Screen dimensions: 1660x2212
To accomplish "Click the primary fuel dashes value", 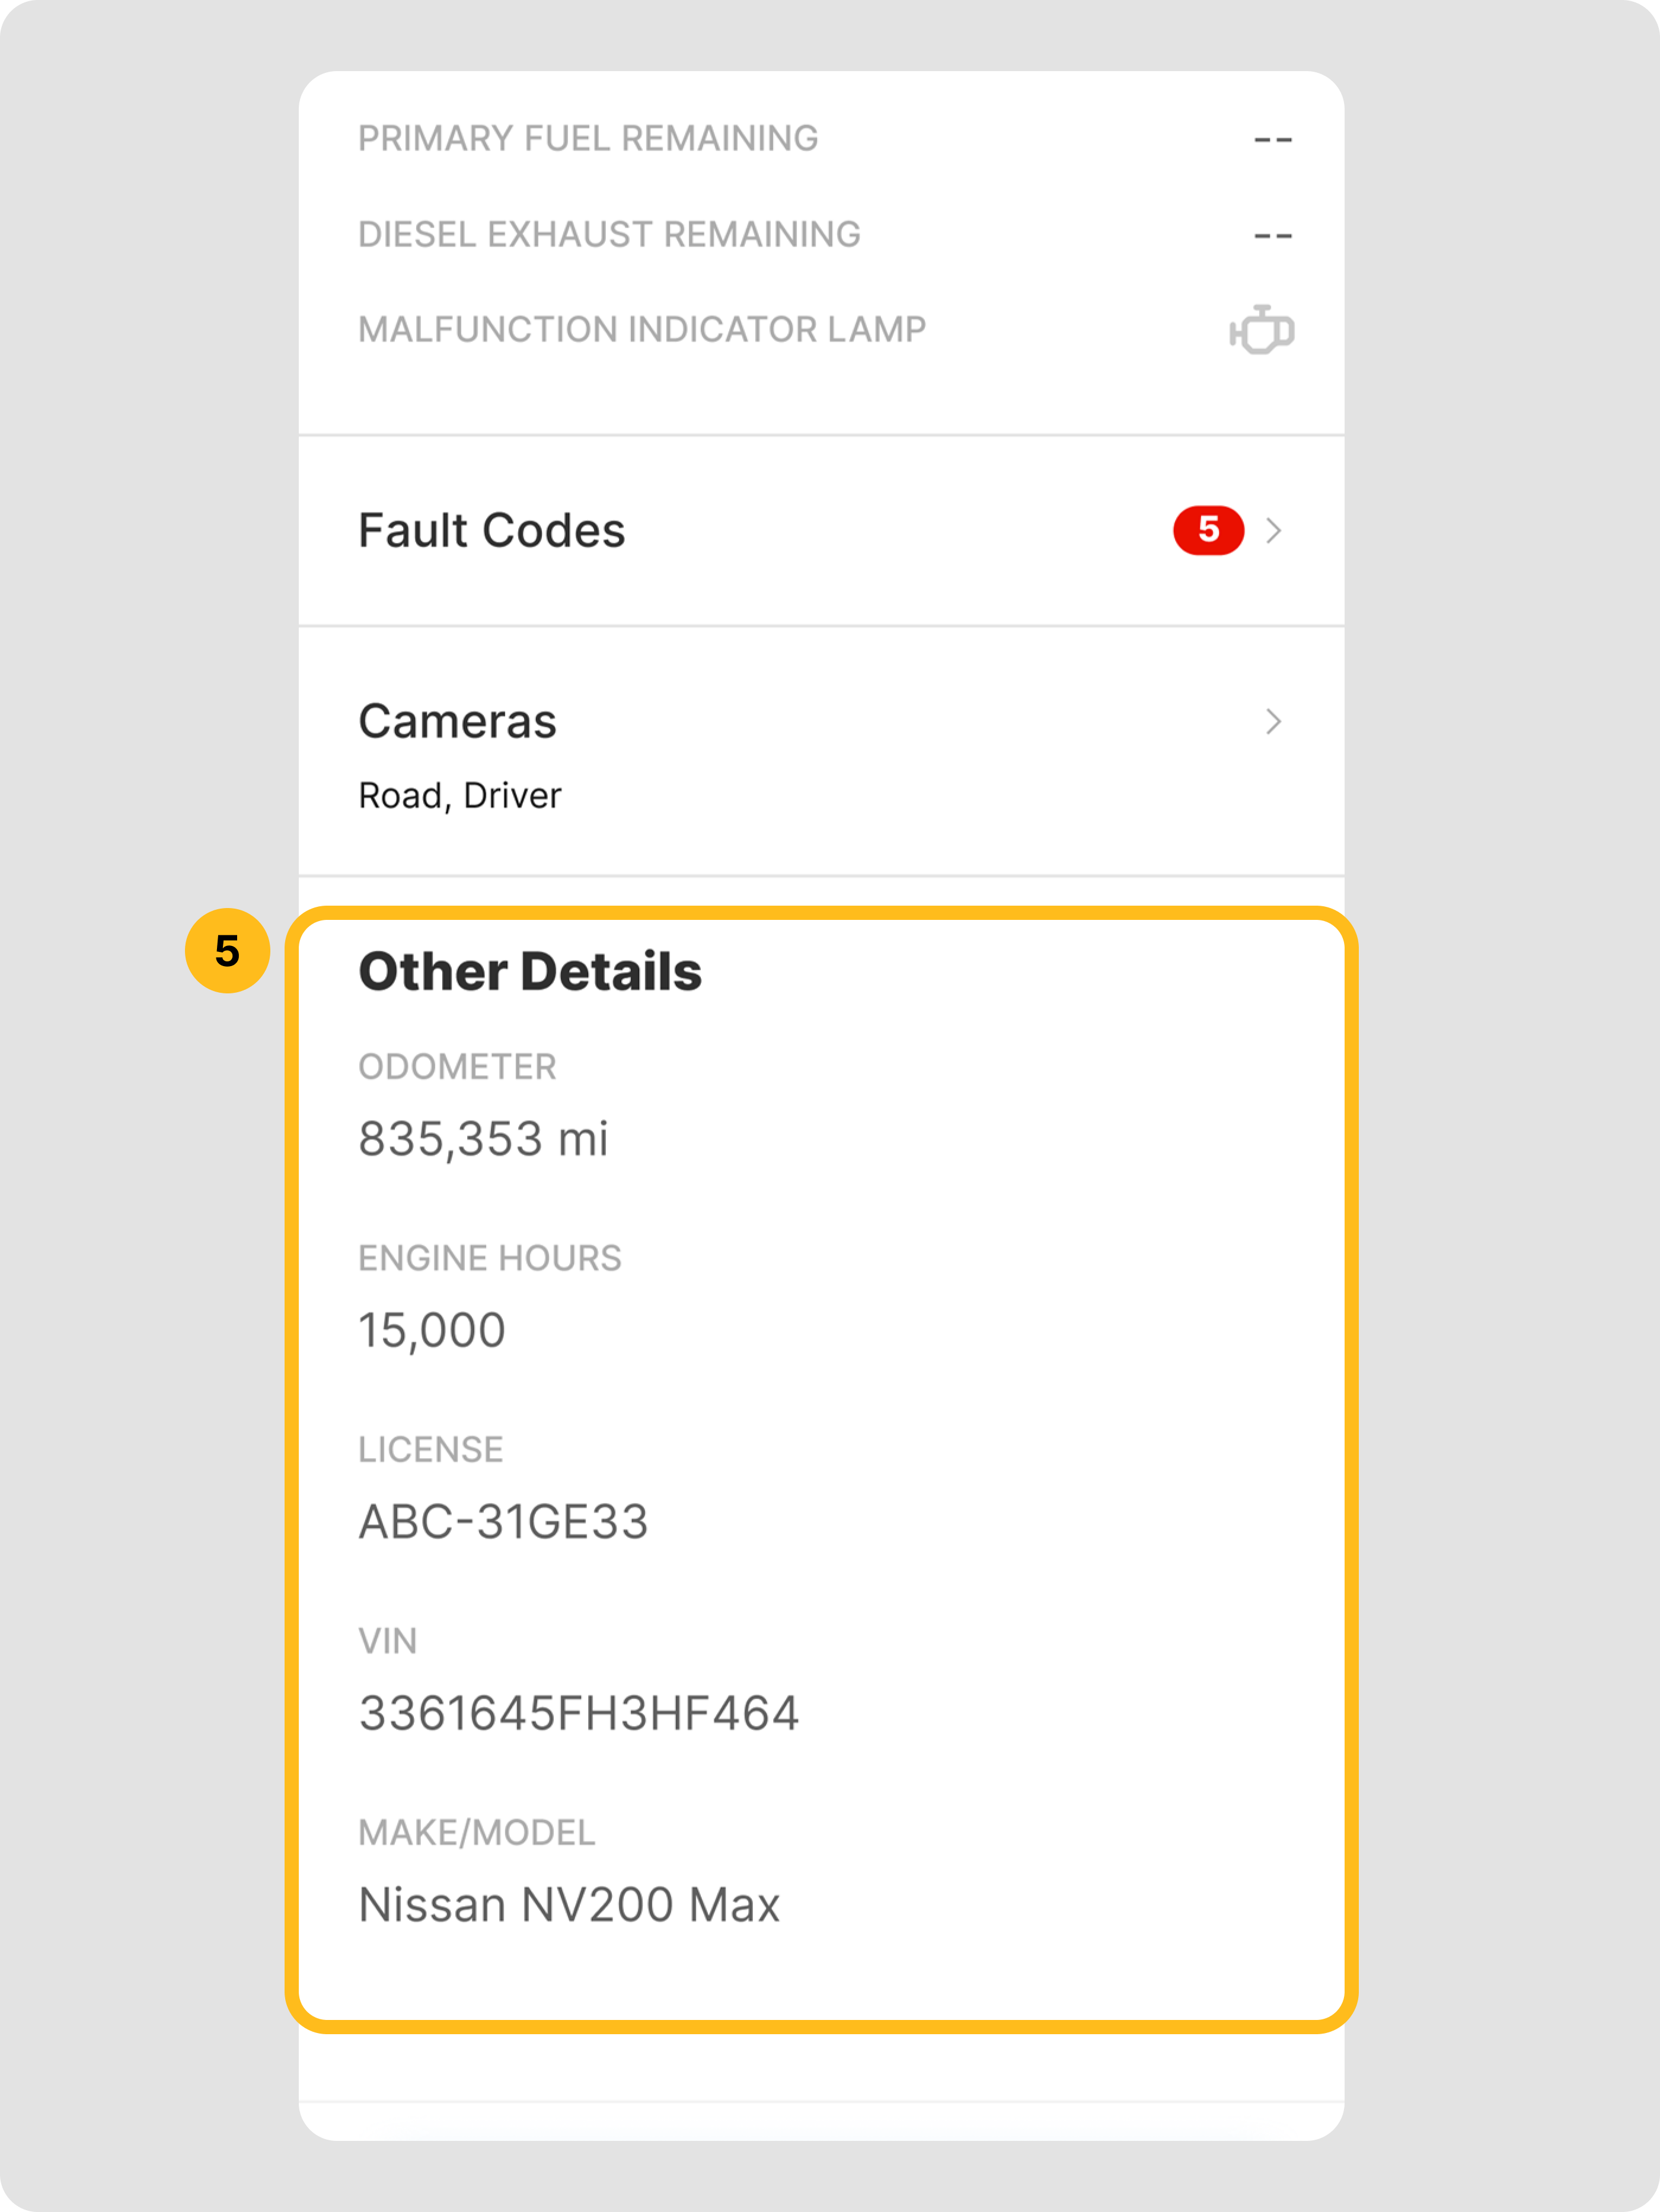I will point(1273,140).
